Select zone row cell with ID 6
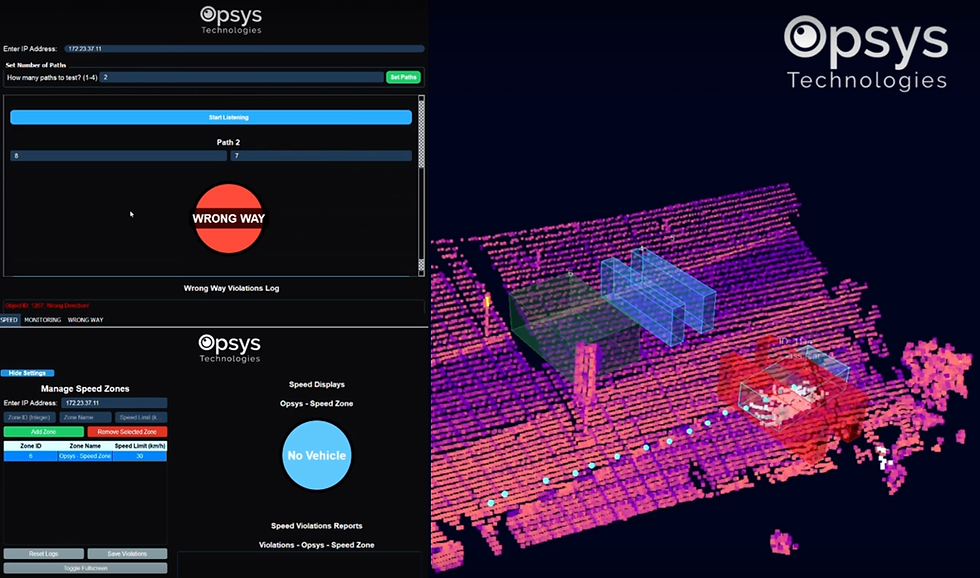Screen dimensions: 980x578 click(x=31, y=456)
